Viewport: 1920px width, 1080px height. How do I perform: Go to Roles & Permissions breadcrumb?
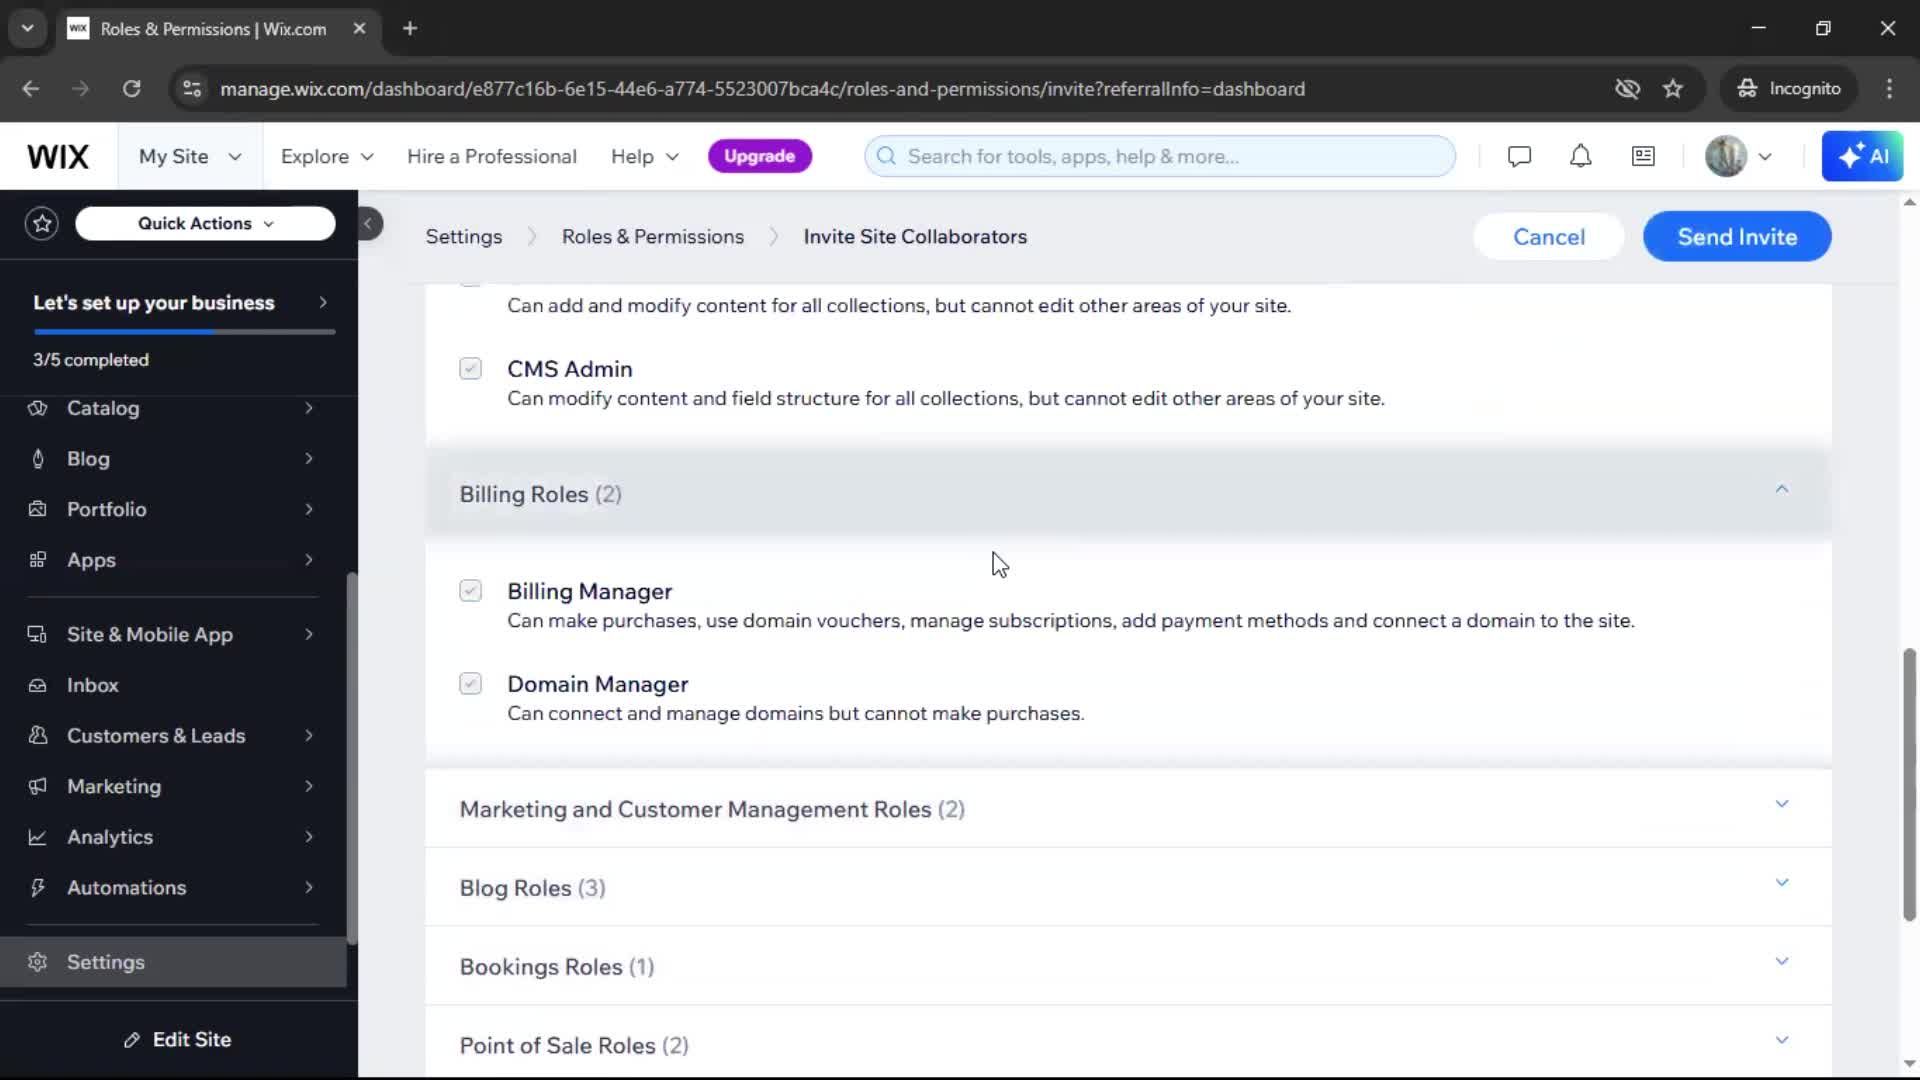tap(652, 237)
